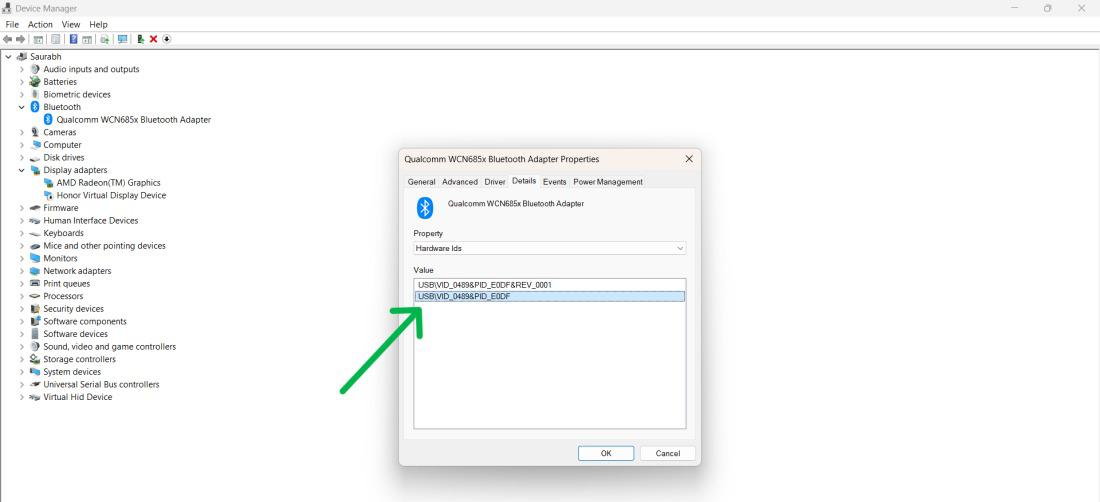Collapse the Saurabh root computer node

point(8,57)
